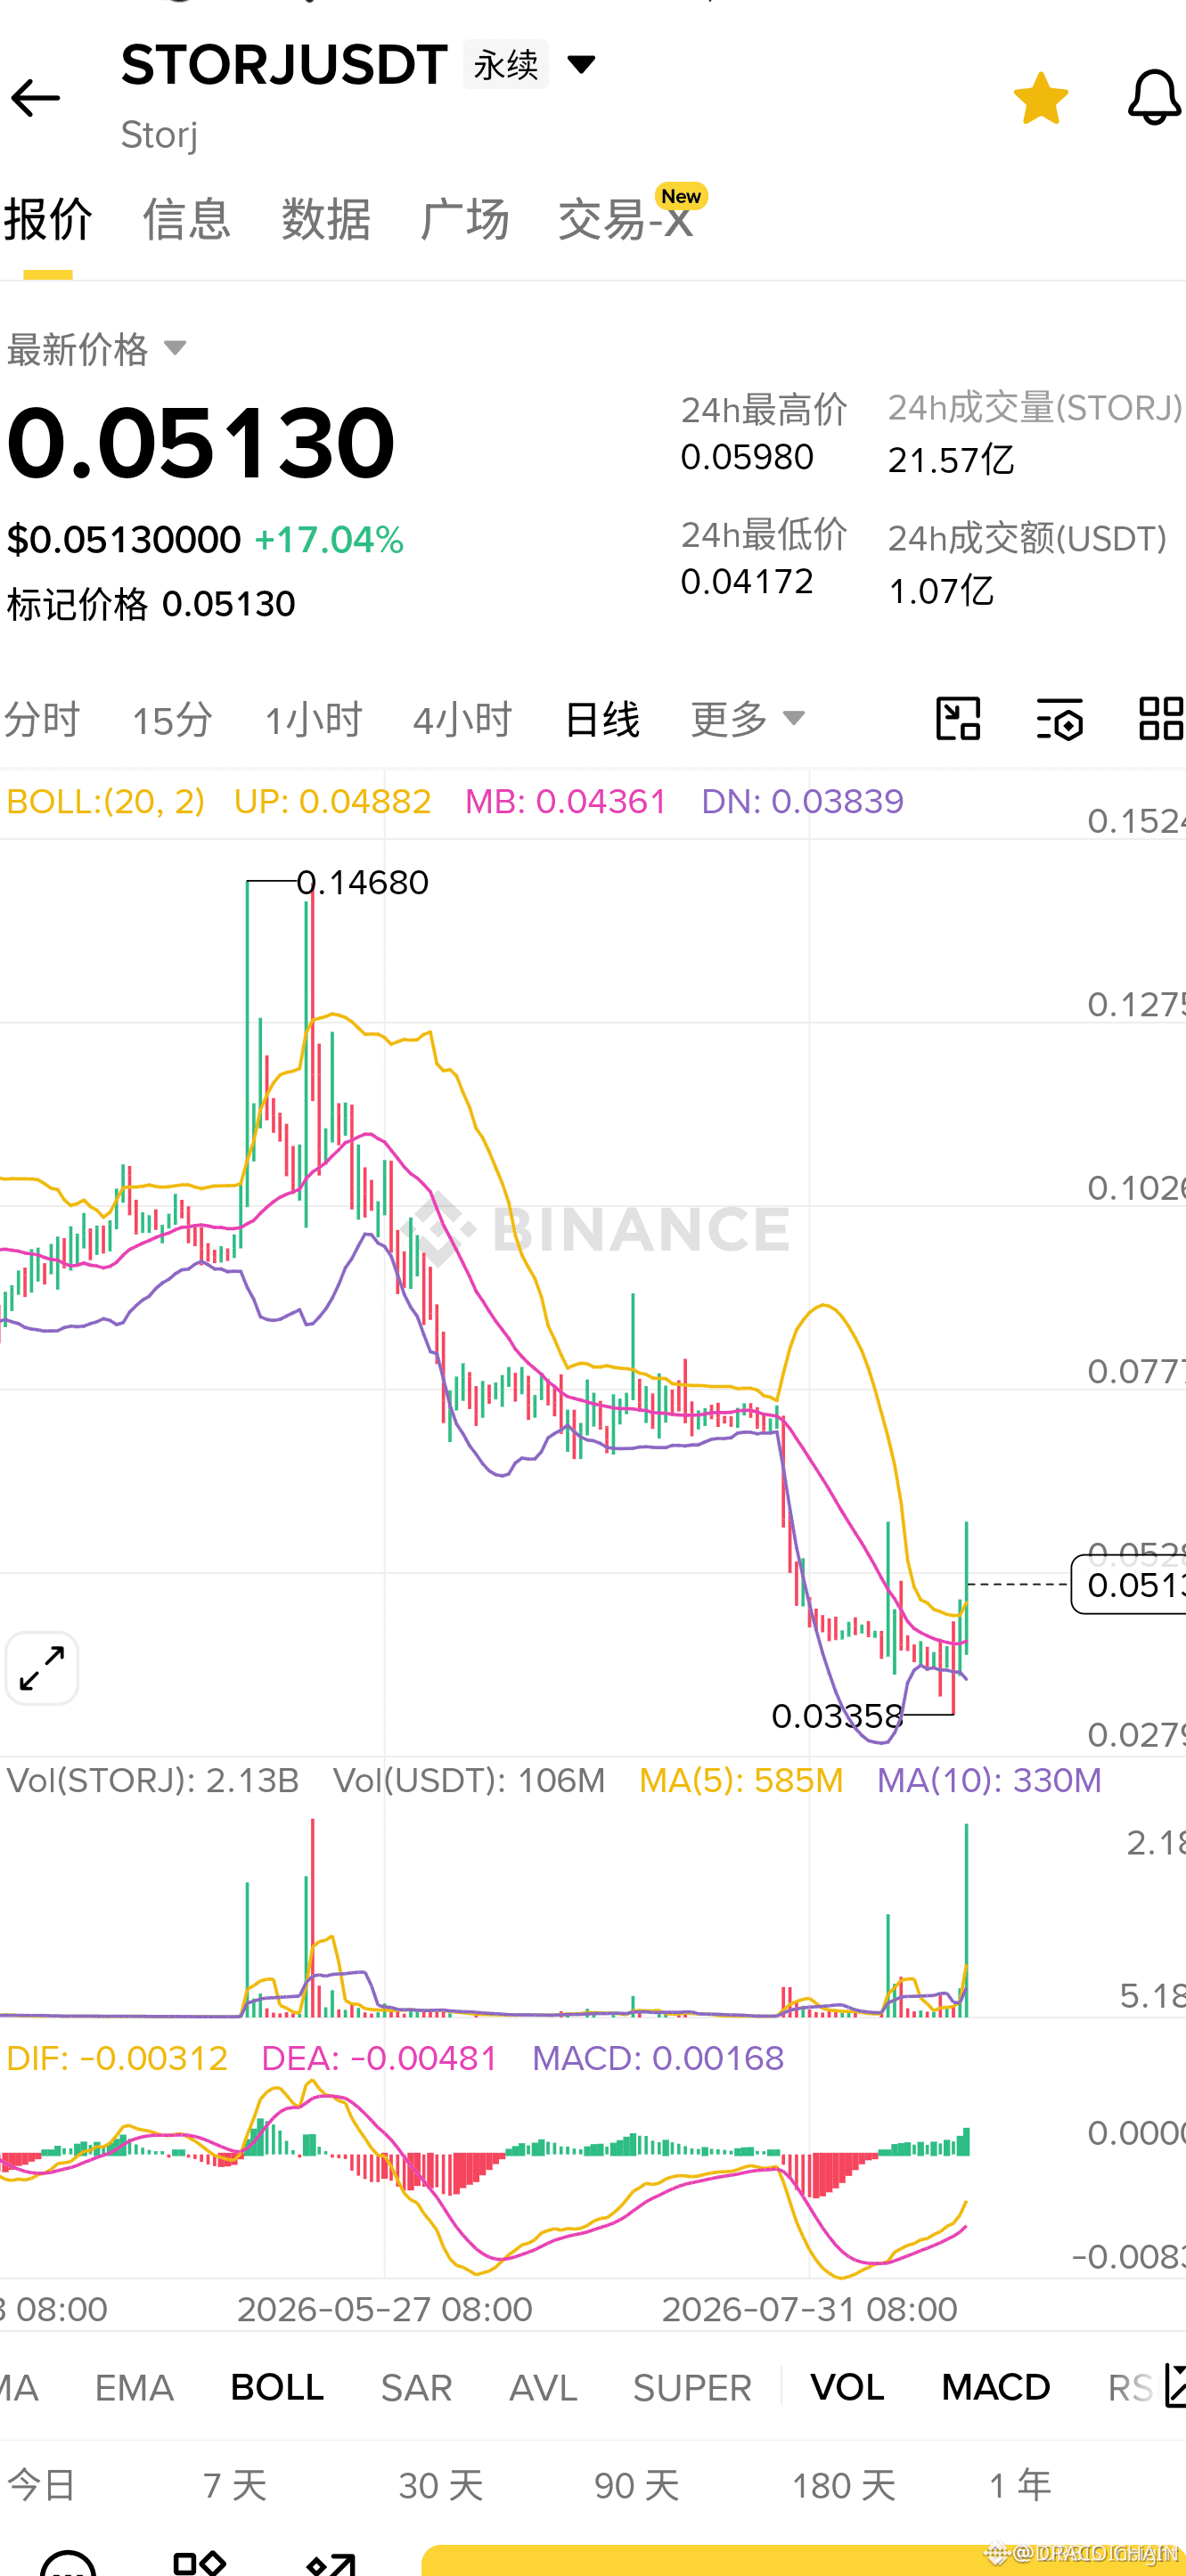Expand the 更多 interval dropdown
This screenshot has width=1186, height=2576.
pos(747,719)
